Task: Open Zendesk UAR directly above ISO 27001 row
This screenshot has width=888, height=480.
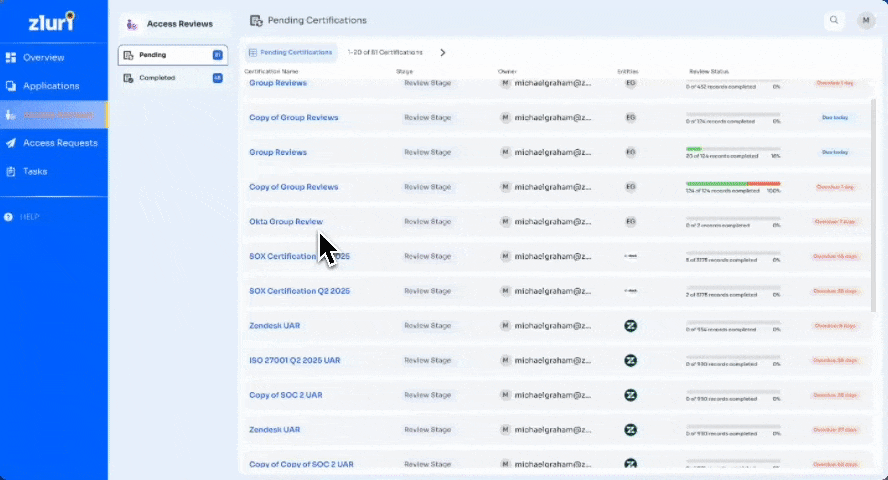Action: [x=275, y=325]
